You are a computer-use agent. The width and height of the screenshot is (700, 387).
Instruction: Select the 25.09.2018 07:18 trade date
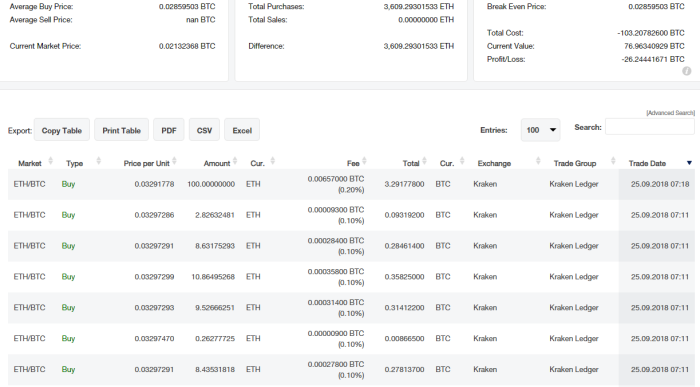[x=660, y=184]
